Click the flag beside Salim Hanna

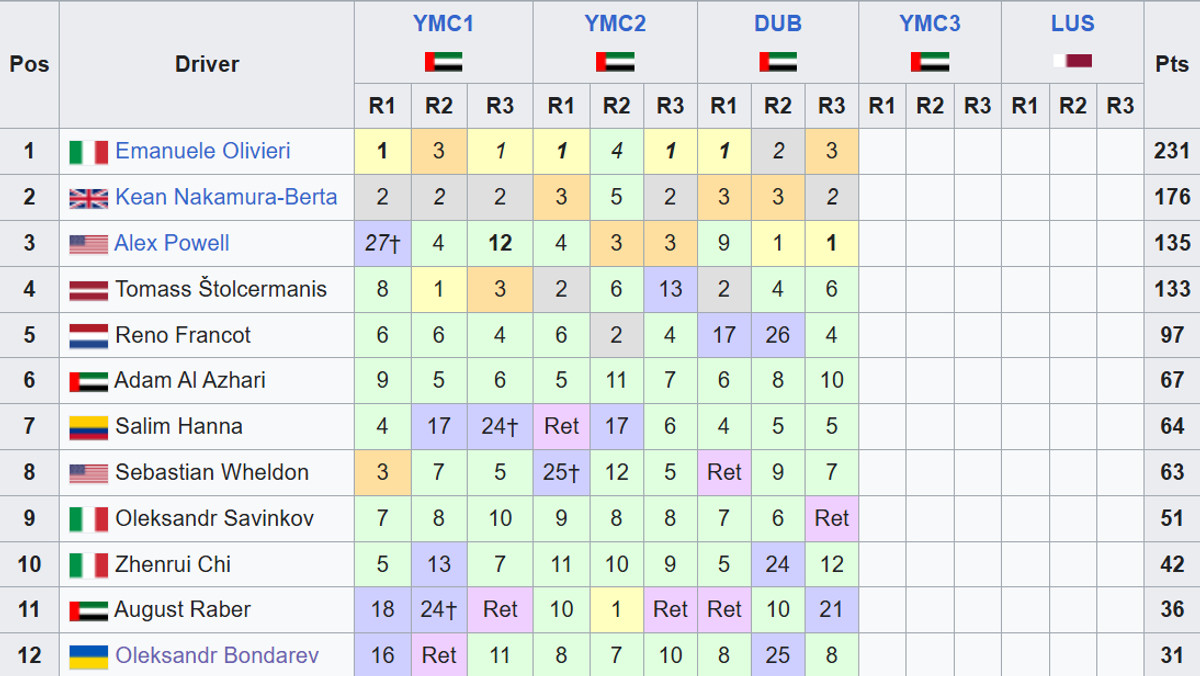click(88, 428)
